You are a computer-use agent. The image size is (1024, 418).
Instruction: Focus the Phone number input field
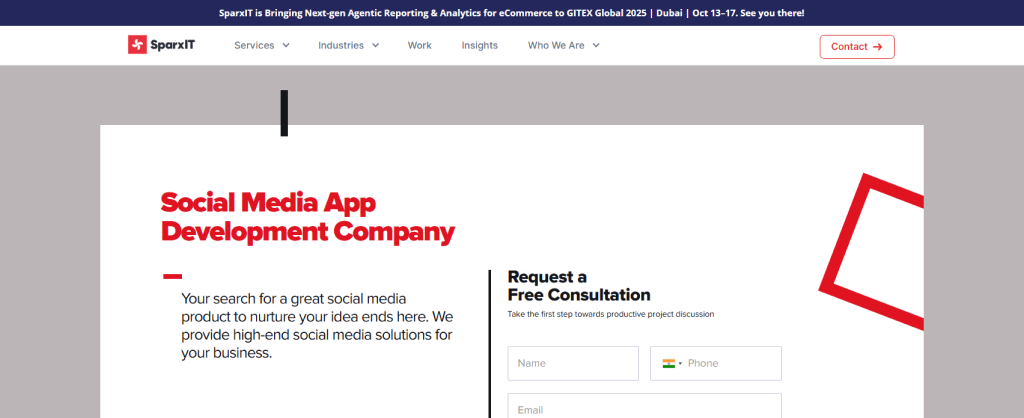point(730,363)
